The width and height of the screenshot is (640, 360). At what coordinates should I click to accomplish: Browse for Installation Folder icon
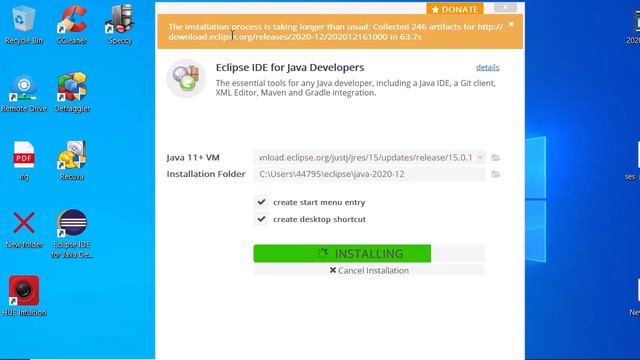click(x=496, y=174)
